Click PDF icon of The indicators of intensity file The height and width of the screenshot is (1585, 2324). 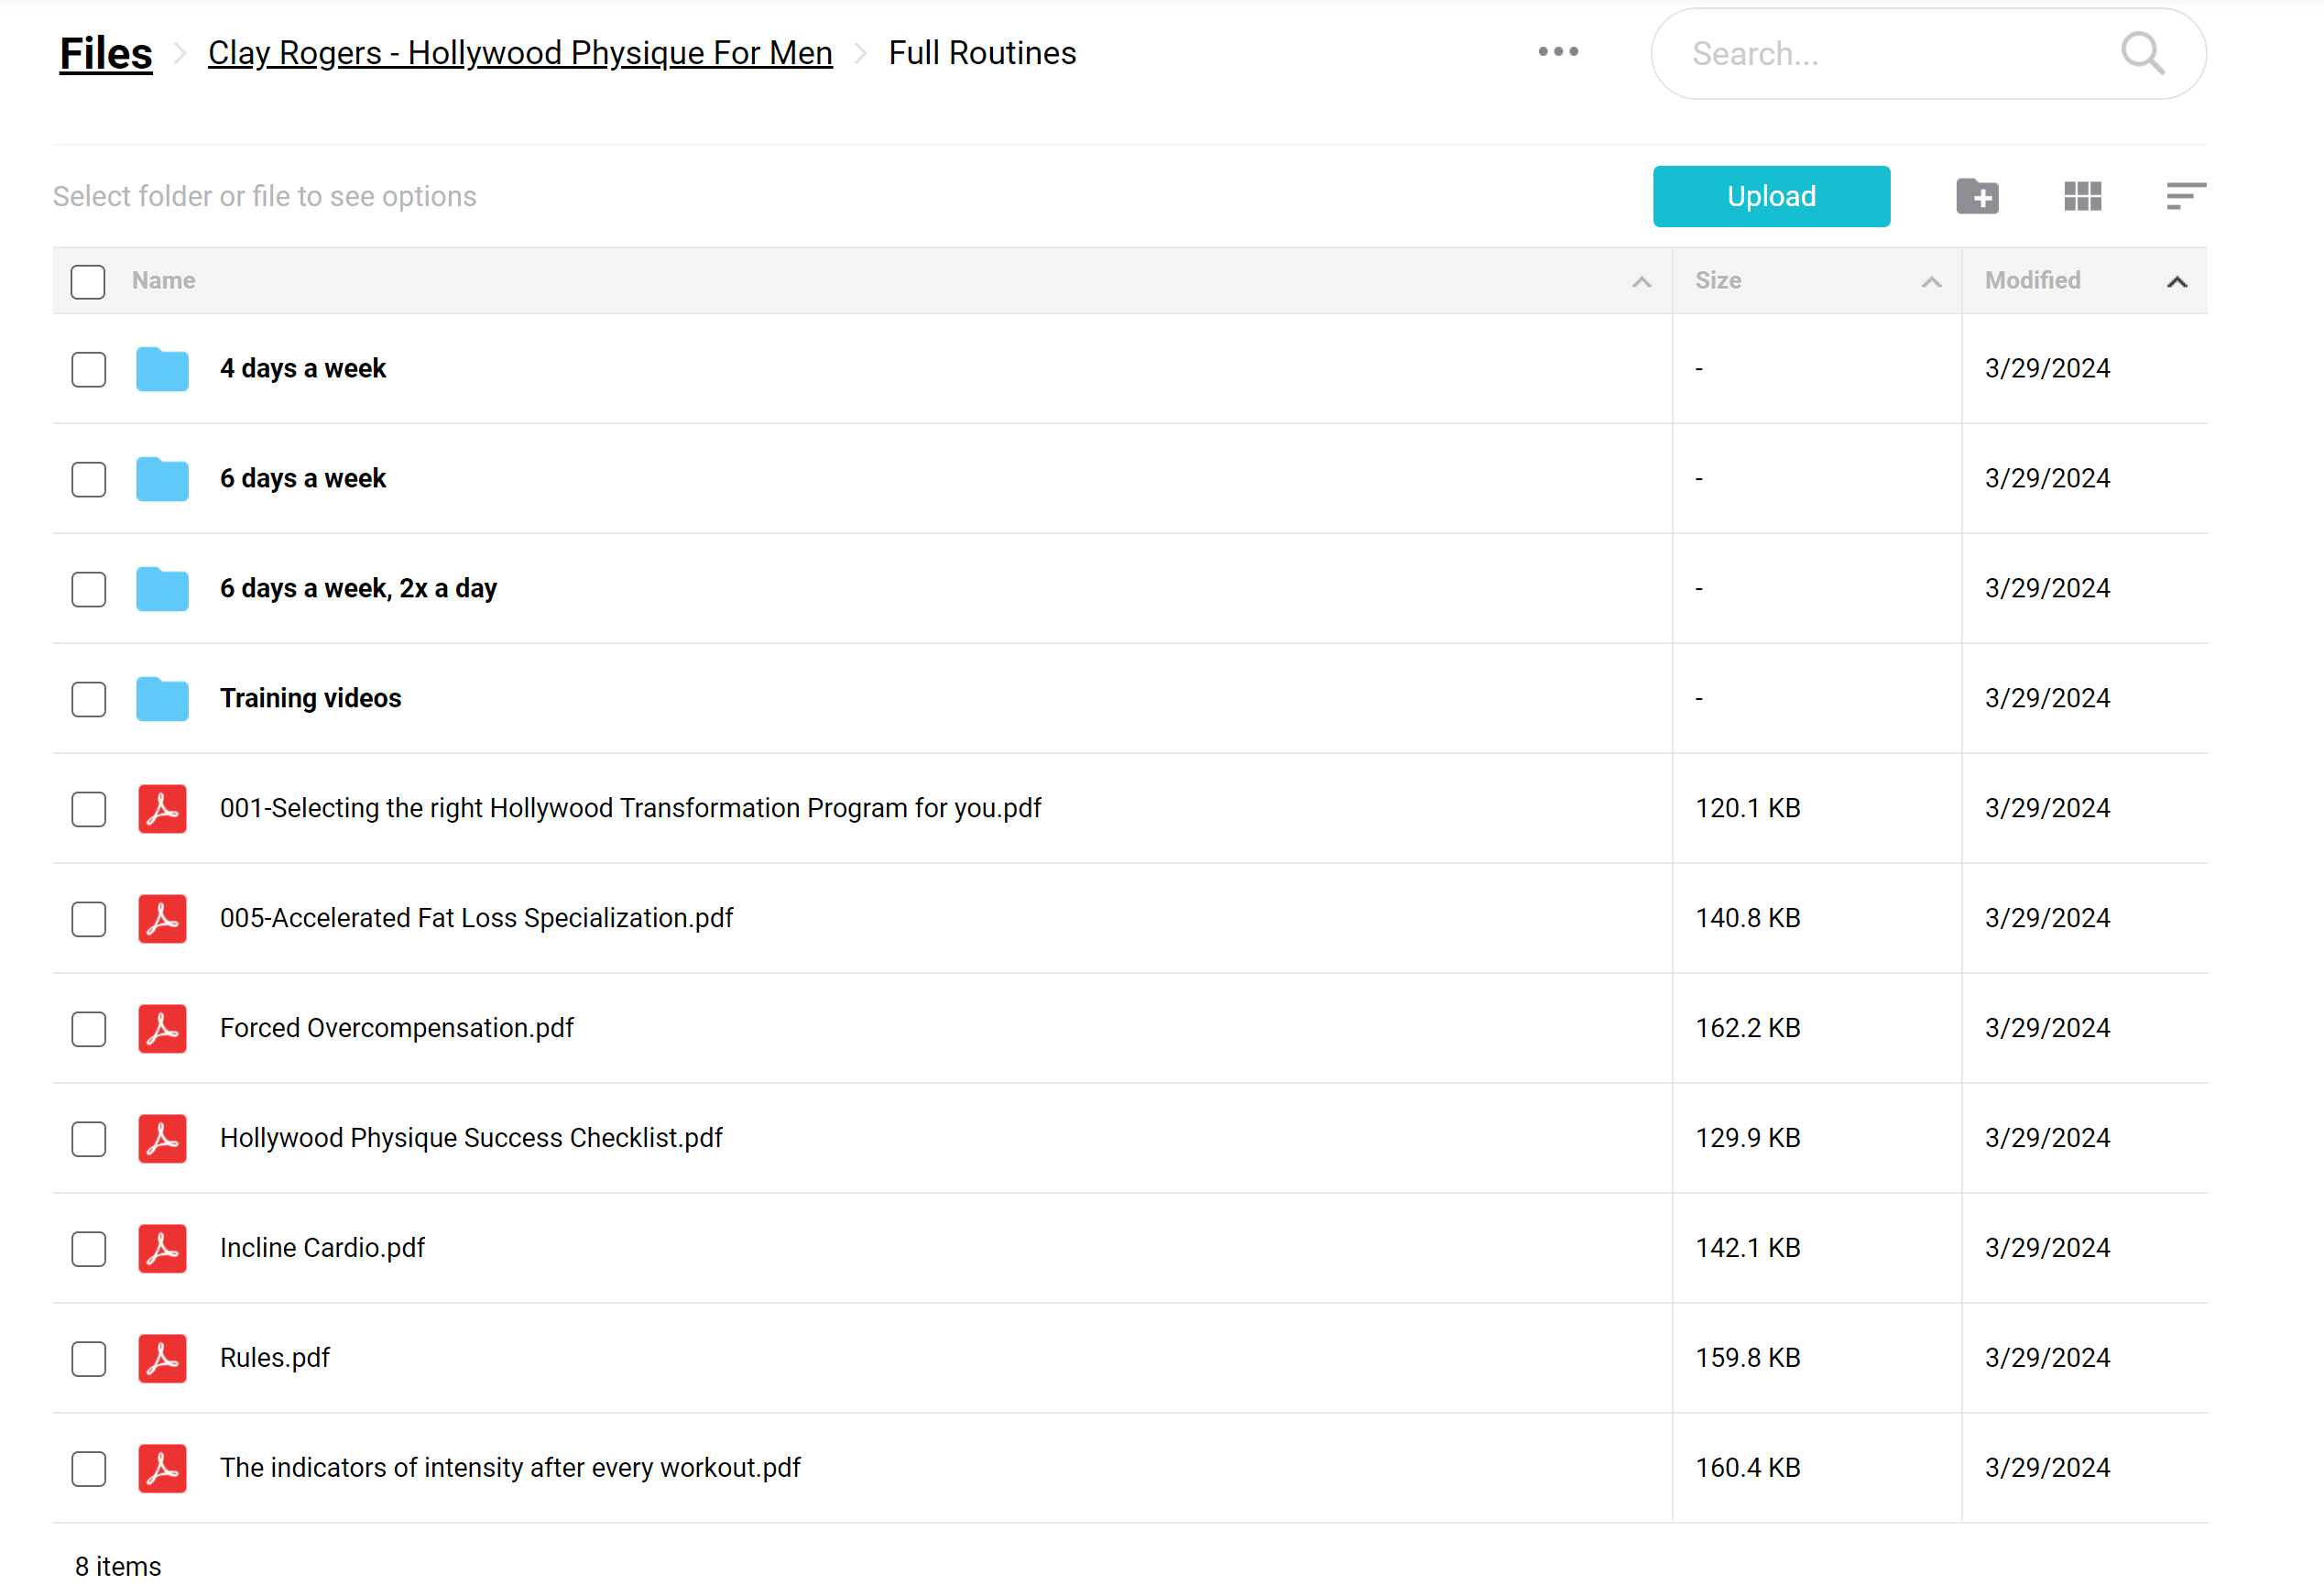pyautogui.click(x=162, y=1469)
